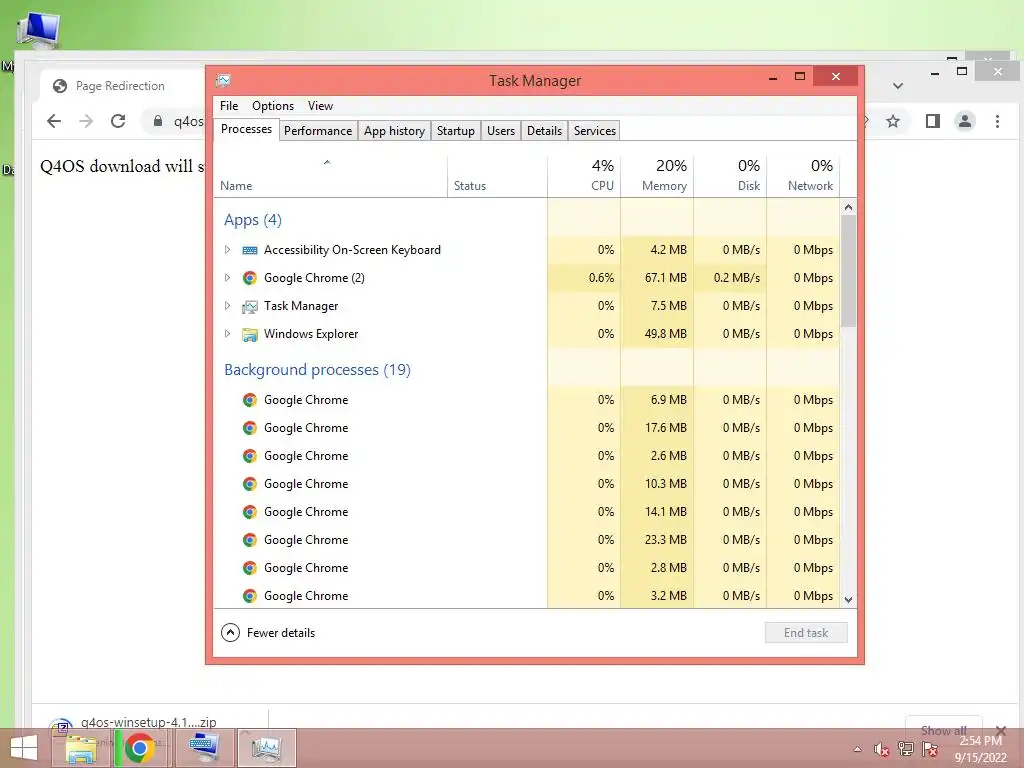Click the address bar lock icon
The height and width of the screenshot is (768, 1024).
click(157, 121)
